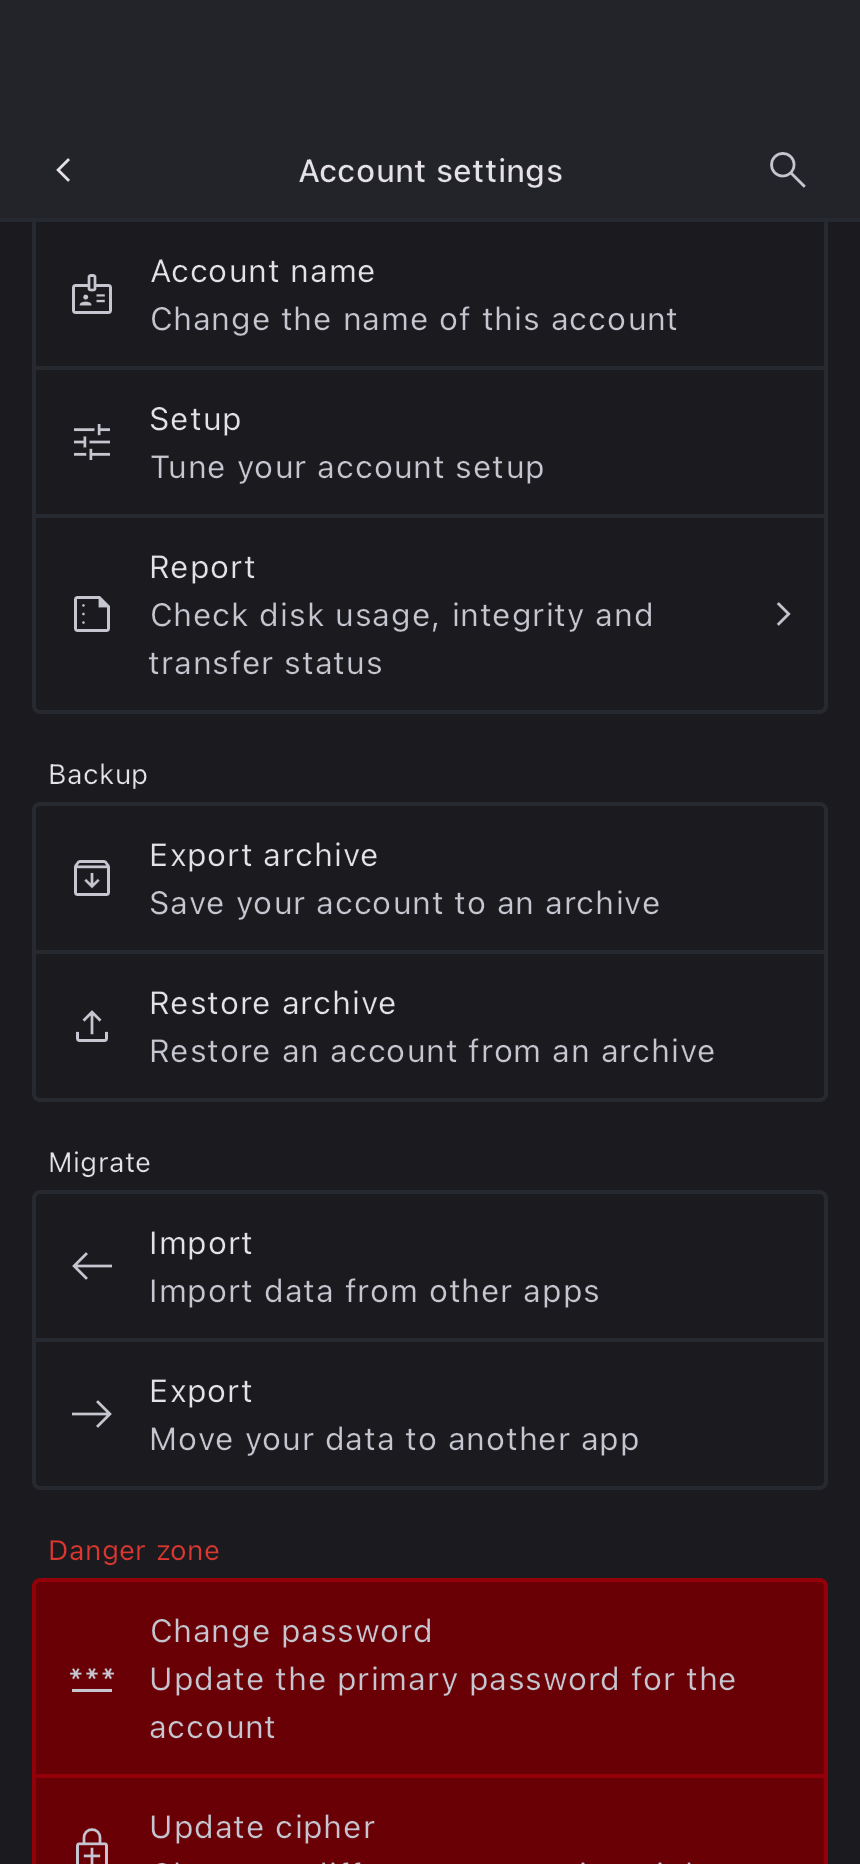The height and width of the screenshot is (1864, 860).
Task: Click the Update cipher title
Action: 262,1827
